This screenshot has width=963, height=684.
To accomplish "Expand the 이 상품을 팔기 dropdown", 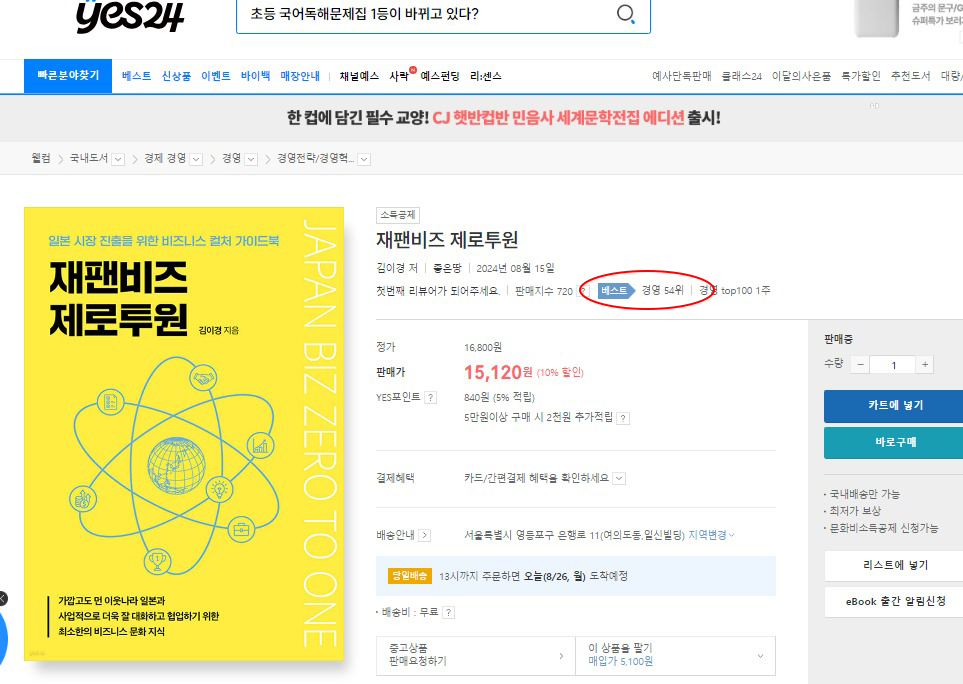I will [760, 655].
